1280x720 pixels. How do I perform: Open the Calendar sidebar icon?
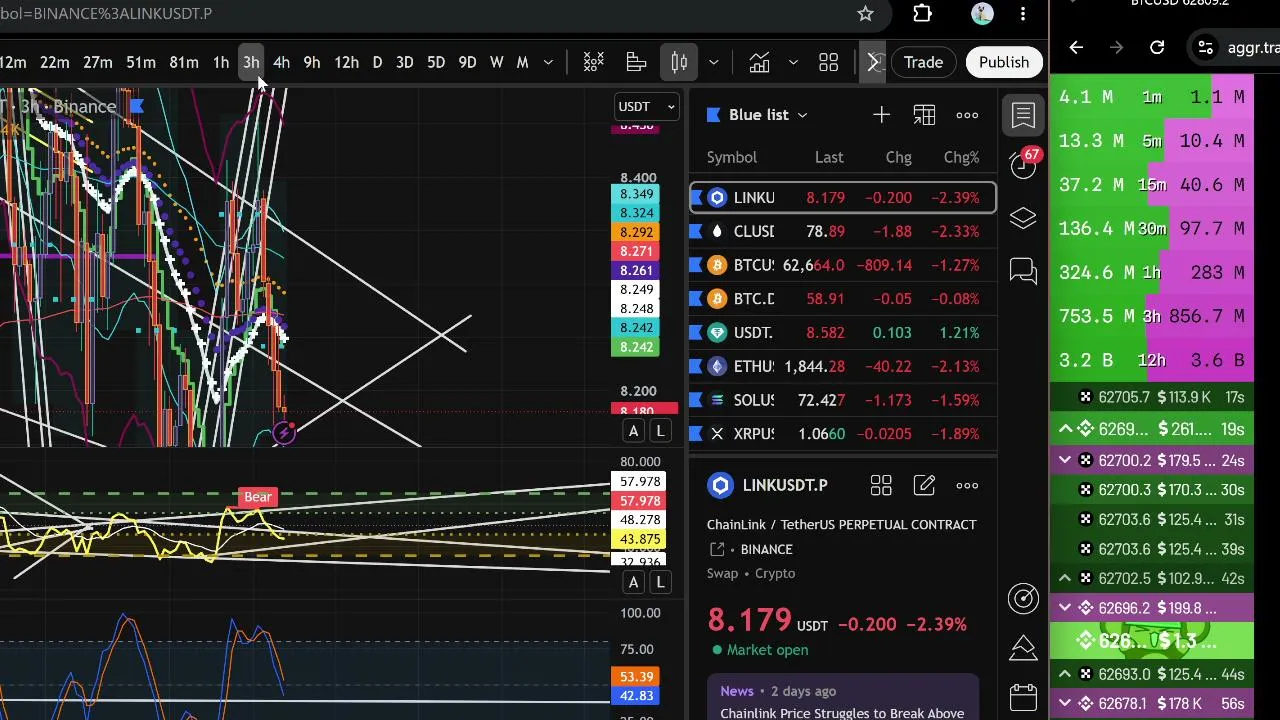click(1023, 697)
